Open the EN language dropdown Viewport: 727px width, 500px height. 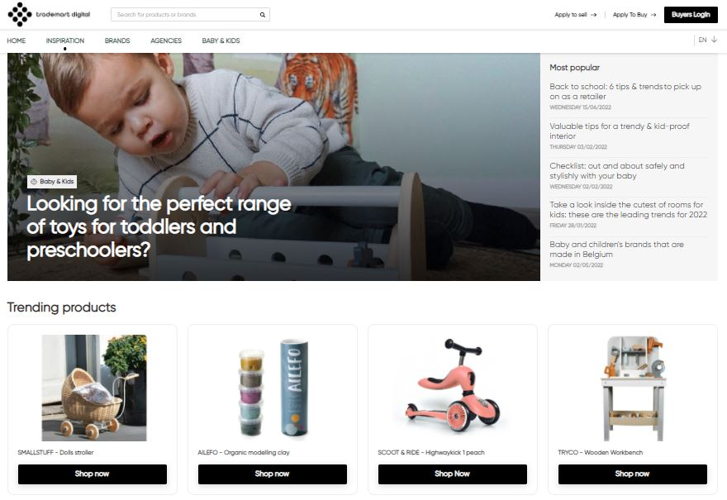(708, 40)
